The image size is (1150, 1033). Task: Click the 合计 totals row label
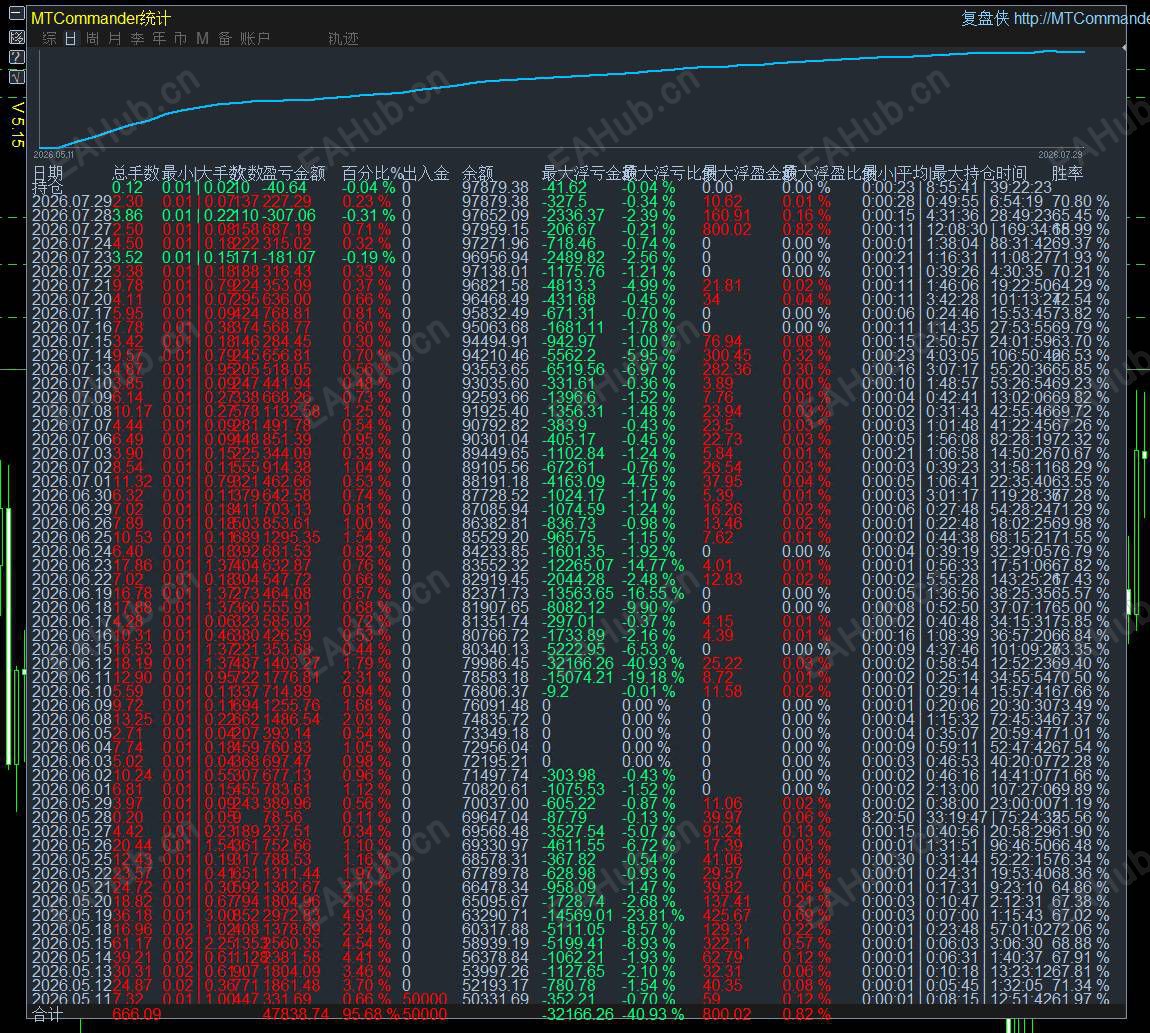[48, 1015]
